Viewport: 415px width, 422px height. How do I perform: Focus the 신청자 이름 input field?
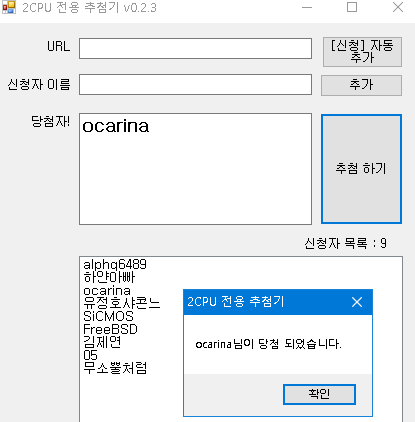point(195,84)
